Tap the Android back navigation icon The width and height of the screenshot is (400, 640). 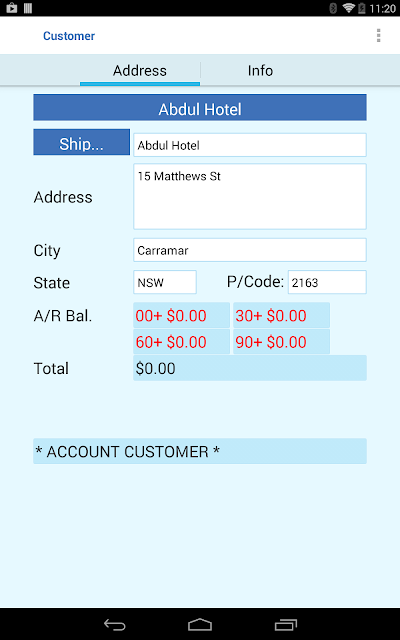pos(115,624)
